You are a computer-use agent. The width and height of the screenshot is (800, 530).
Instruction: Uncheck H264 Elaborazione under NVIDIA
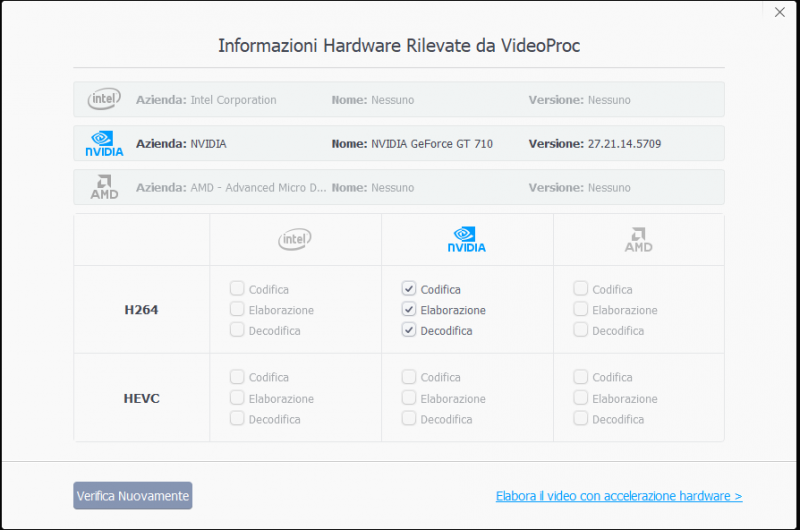click(x=409, y=309)
